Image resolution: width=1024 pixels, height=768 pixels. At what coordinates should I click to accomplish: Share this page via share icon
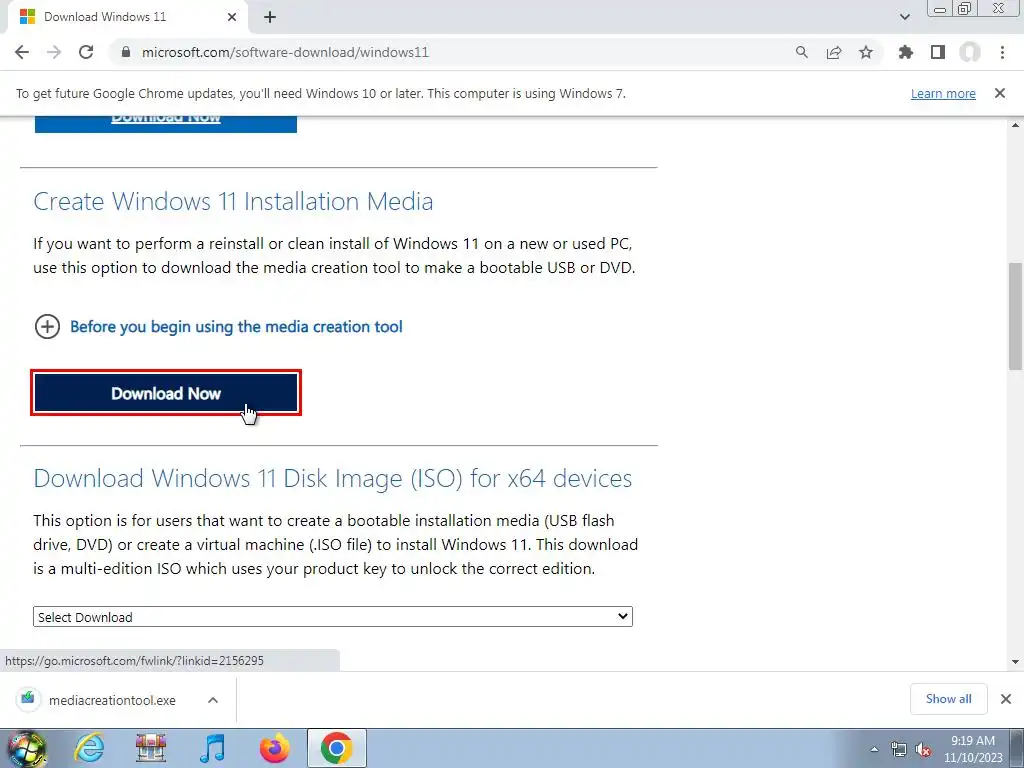(x=834, y=52)
